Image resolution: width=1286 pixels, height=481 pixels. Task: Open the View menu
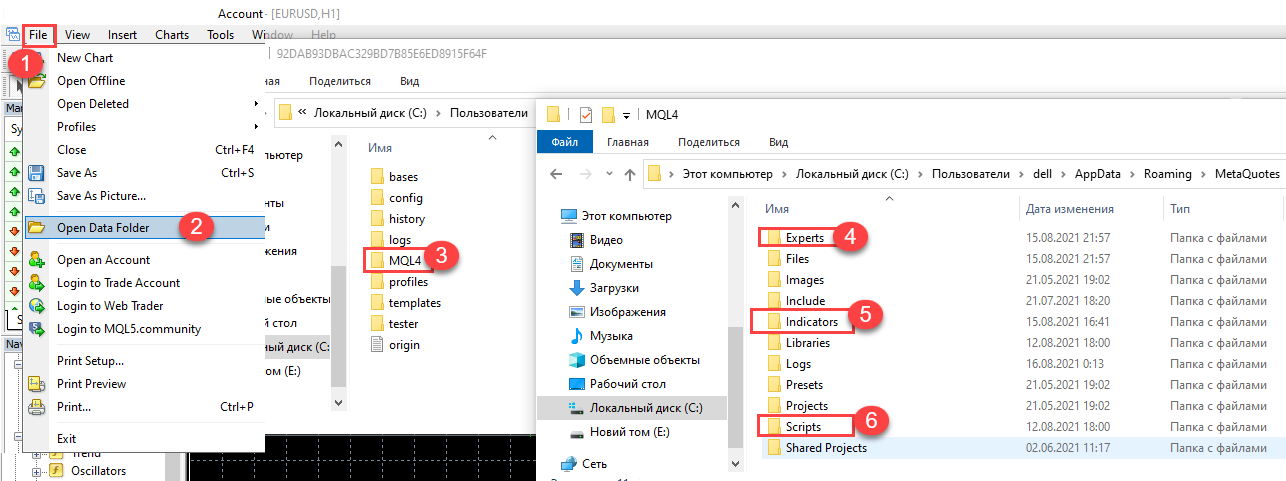pyautogui.click(x=77, y=34)
